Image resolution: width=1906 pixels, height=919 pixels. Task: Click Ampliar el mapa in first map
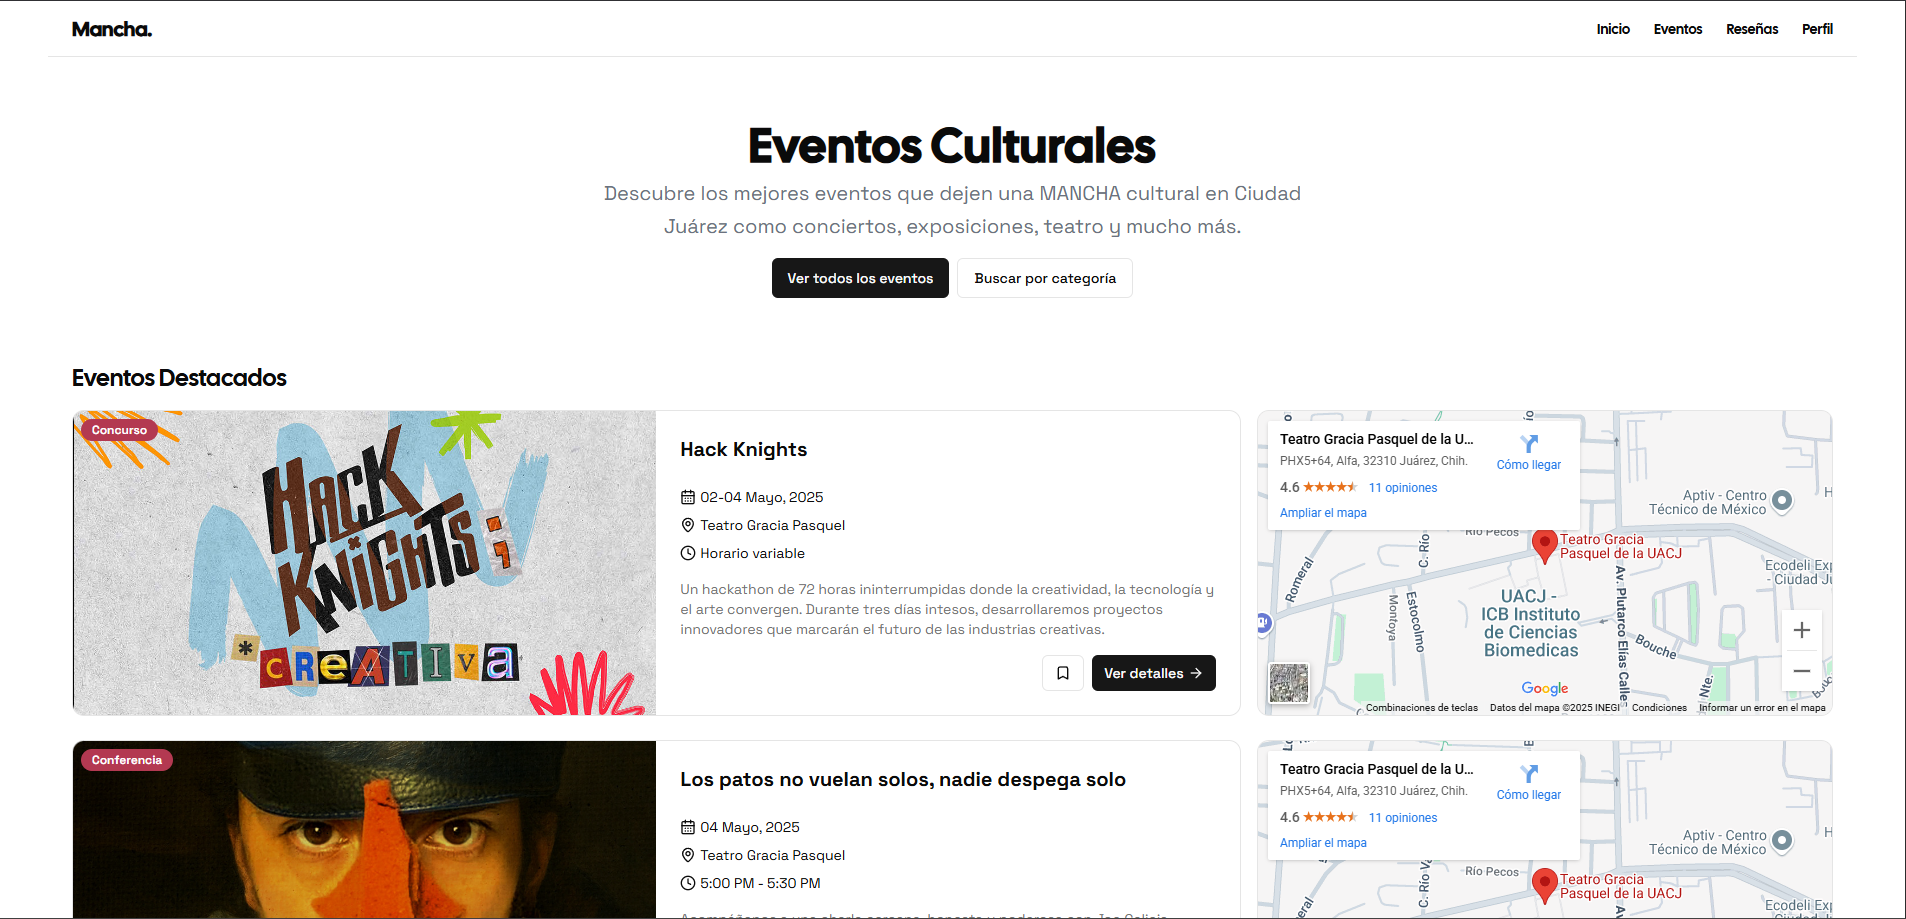1323,513
